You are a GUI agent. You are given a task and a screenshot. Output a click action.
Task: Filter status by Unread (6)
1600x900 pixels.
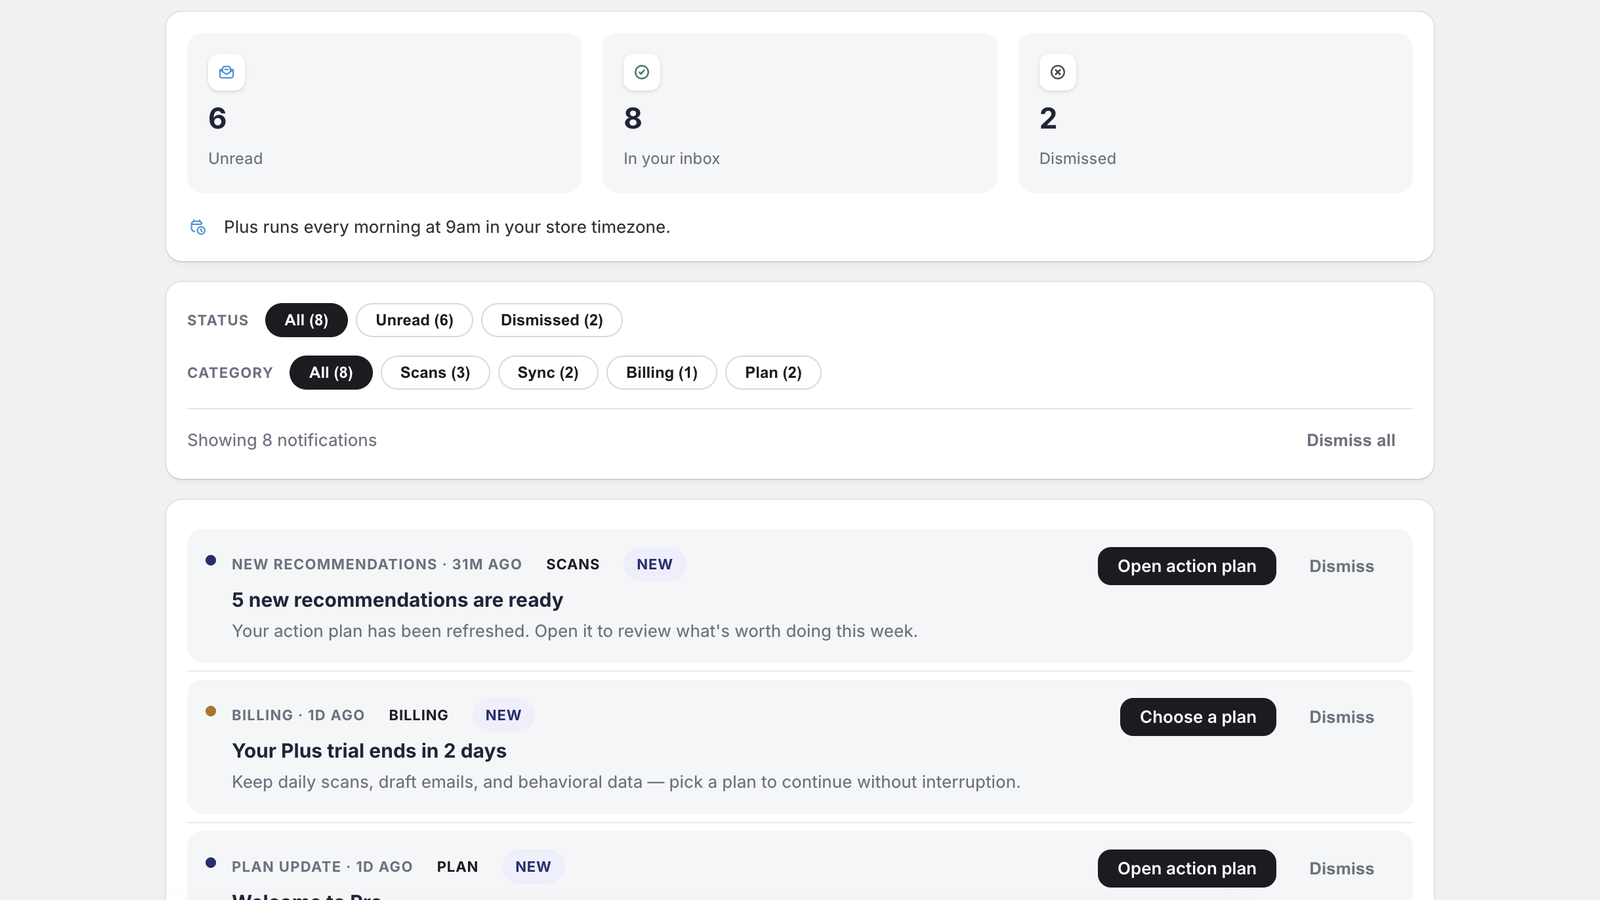414,320
